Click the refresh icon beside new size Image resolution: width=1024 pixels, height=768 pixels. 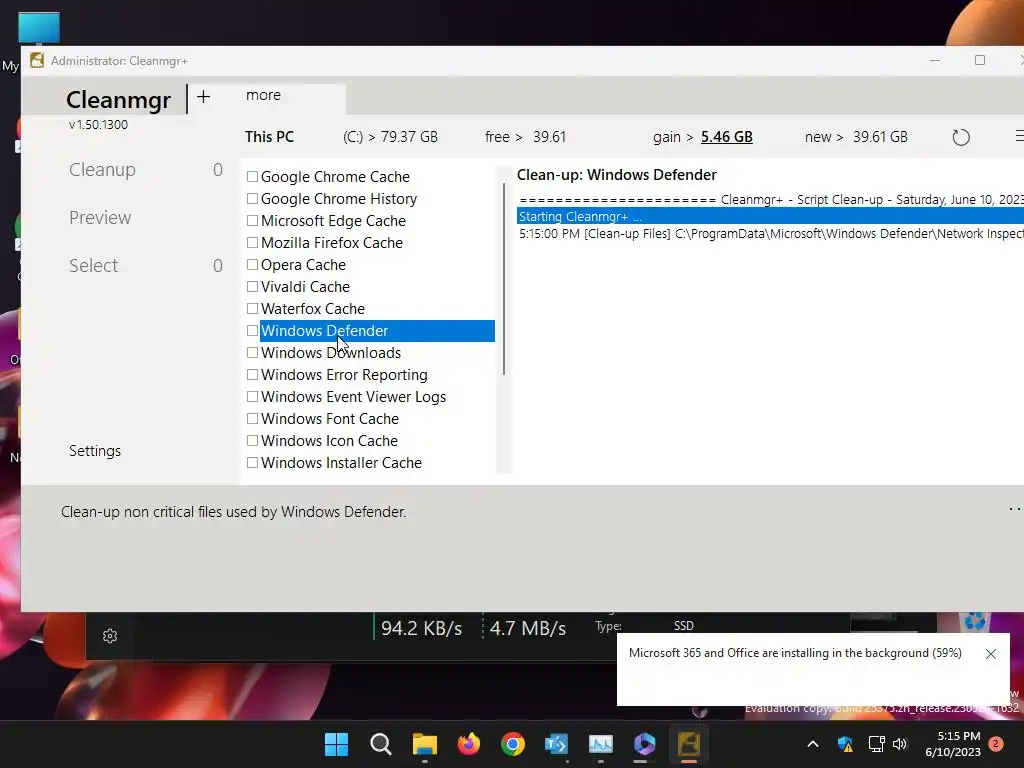(961, 137)
